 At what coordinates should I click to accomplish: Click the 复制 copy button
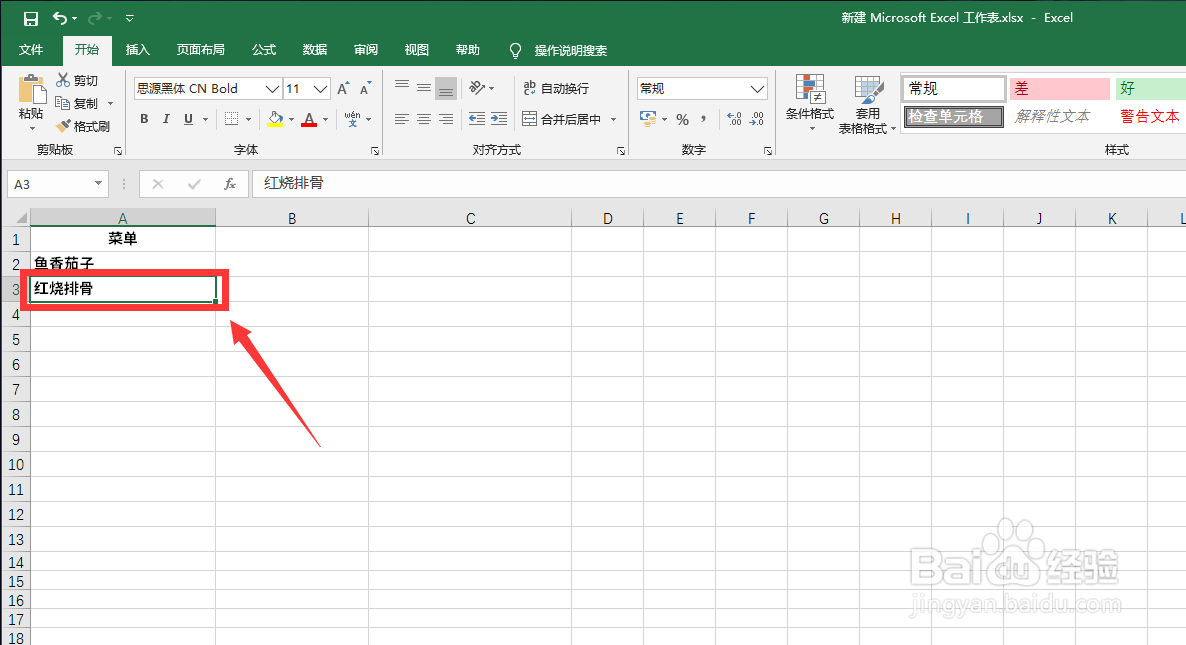click(77, 103)
